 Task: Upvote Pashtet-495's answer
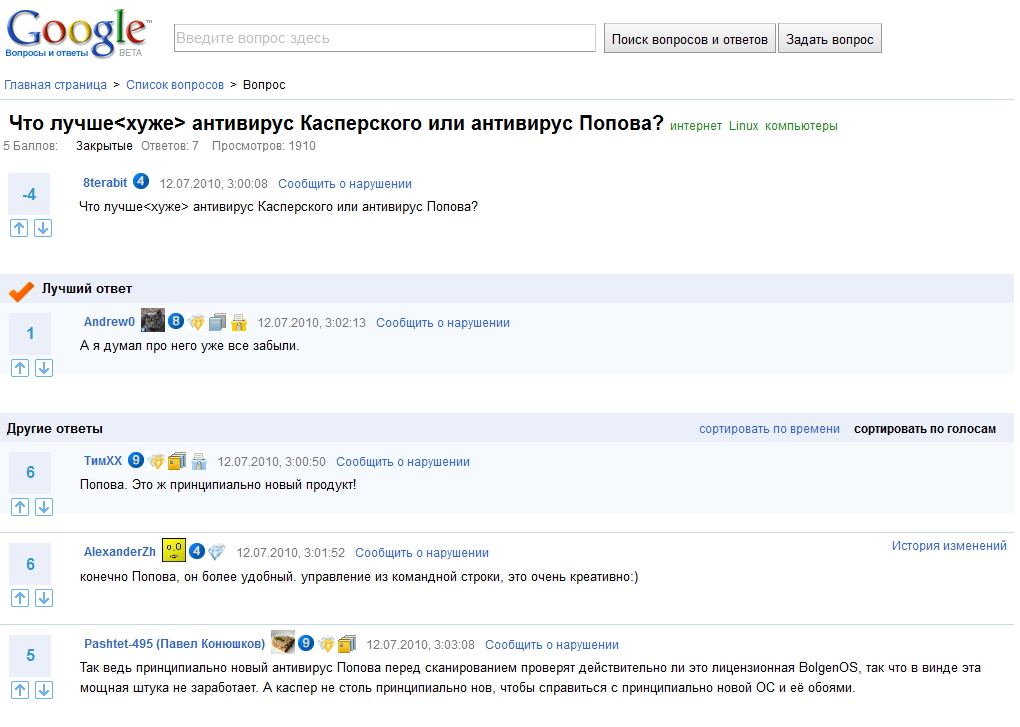(x=20, y=690)
